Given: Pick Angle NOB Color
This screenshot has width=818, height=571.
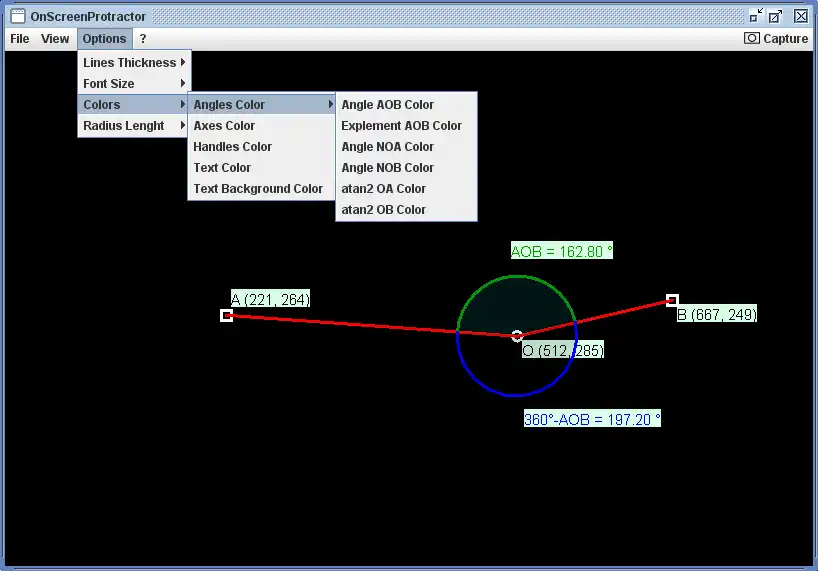Looking at the screenshot, I should click(x=406, y=167).
